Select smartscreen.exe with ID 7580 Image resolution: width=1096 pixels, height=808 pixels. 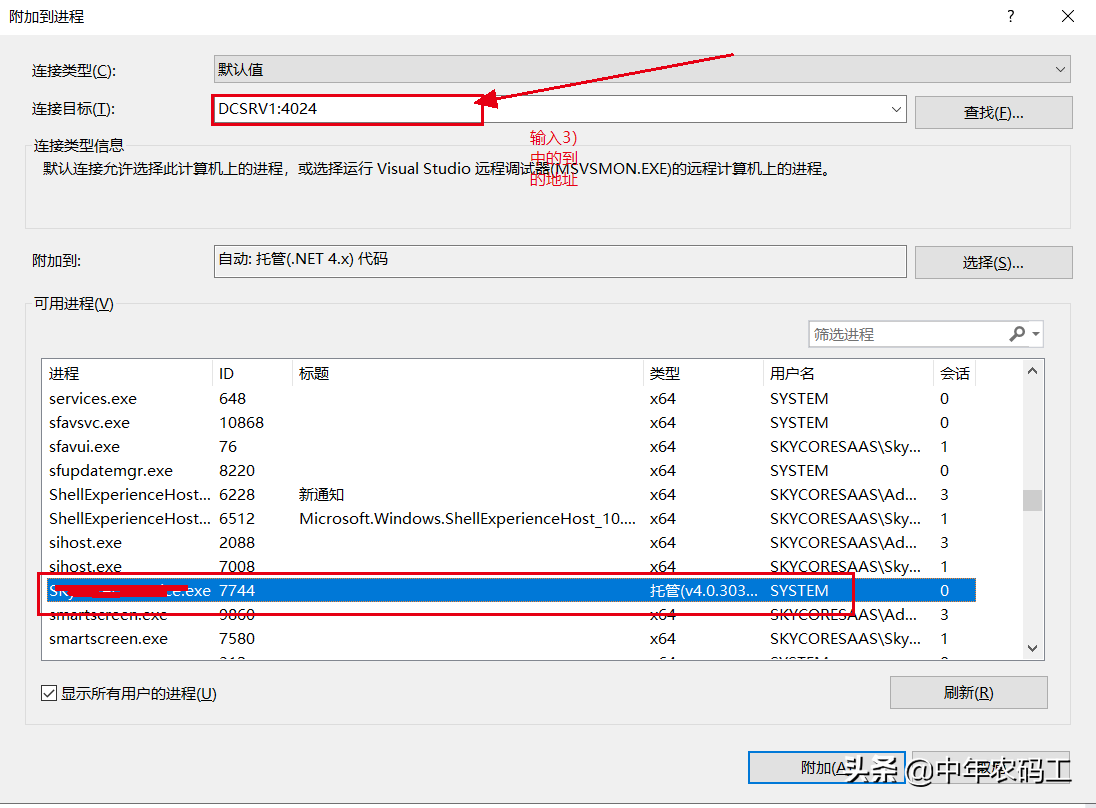pyautogui.click(x=509, y=638)
